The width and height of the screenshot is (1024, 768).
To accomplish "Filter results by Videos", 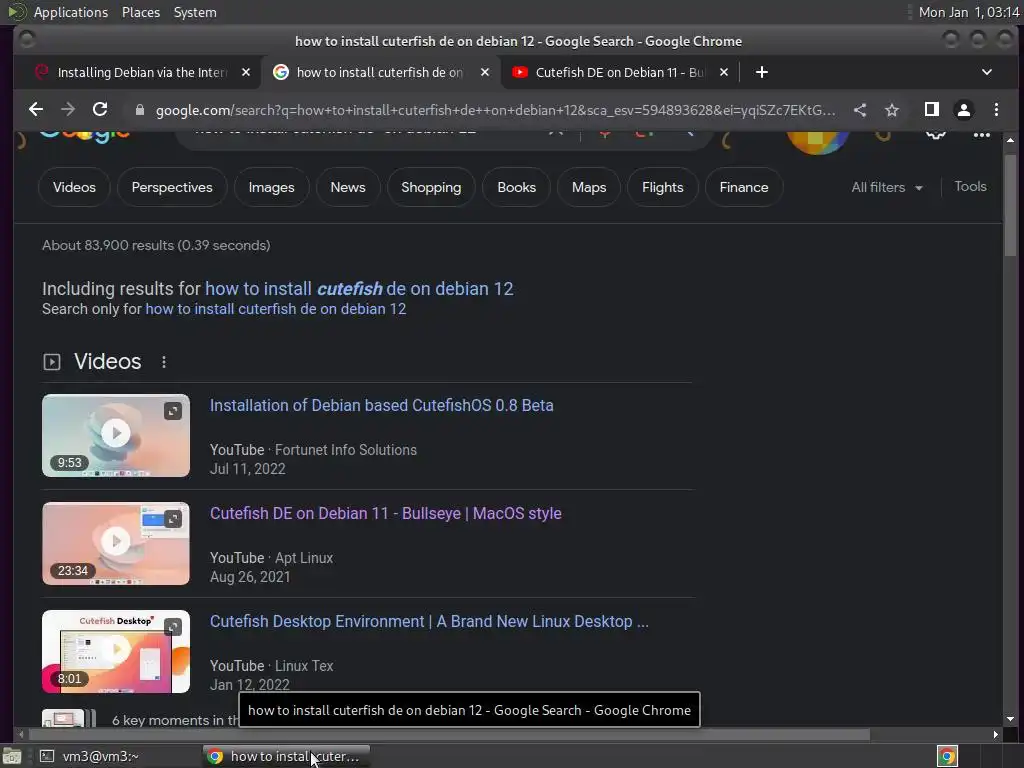I will pos(74,187).
